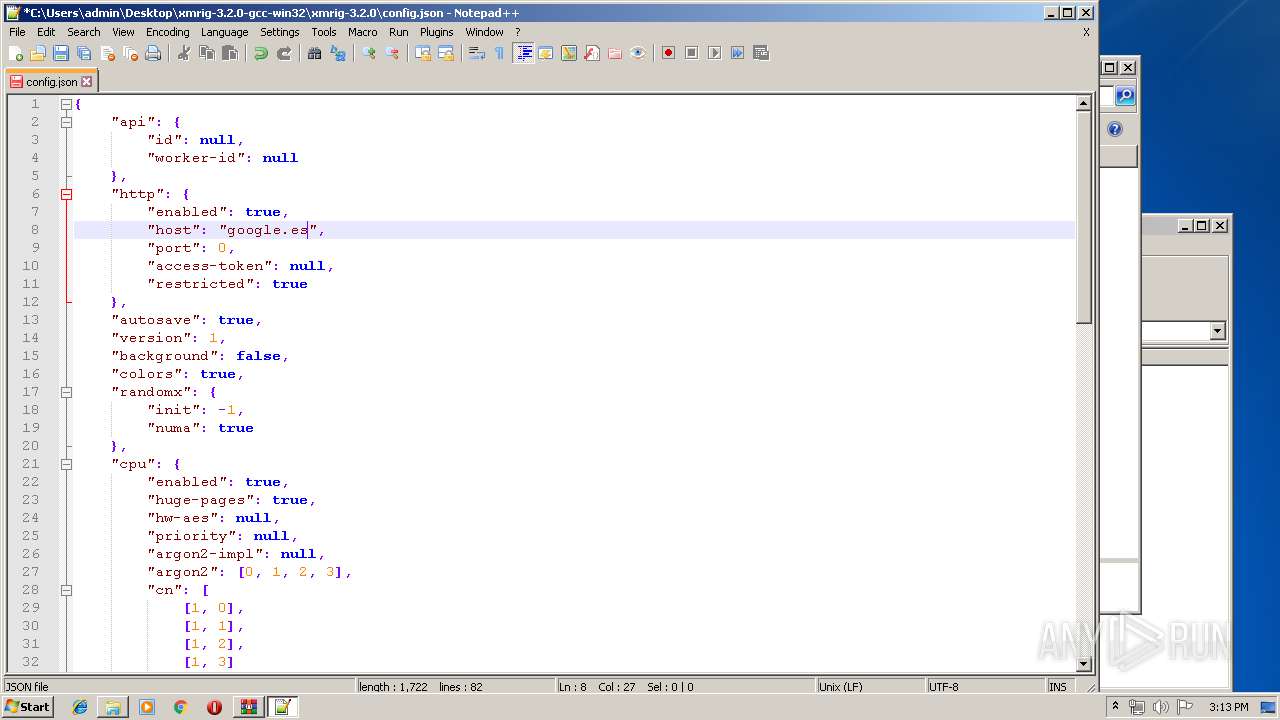Click the ? help menu
This screenshot has width=1280, height=720.
[517, 32]
